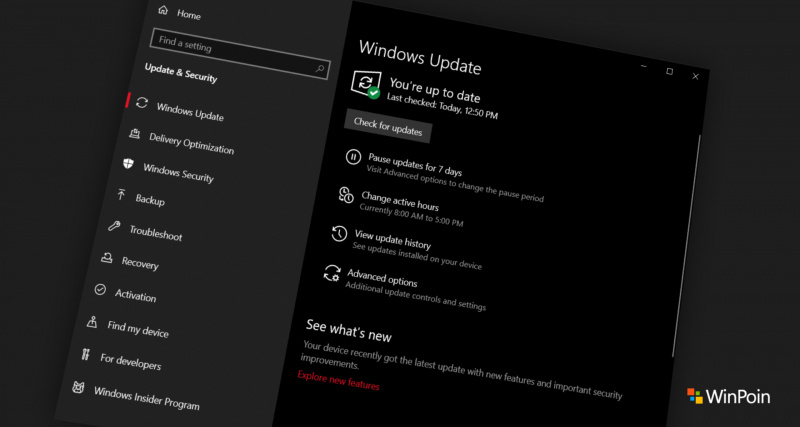Click the Home icon in the sidebar
800x427 pixels.
163,10
